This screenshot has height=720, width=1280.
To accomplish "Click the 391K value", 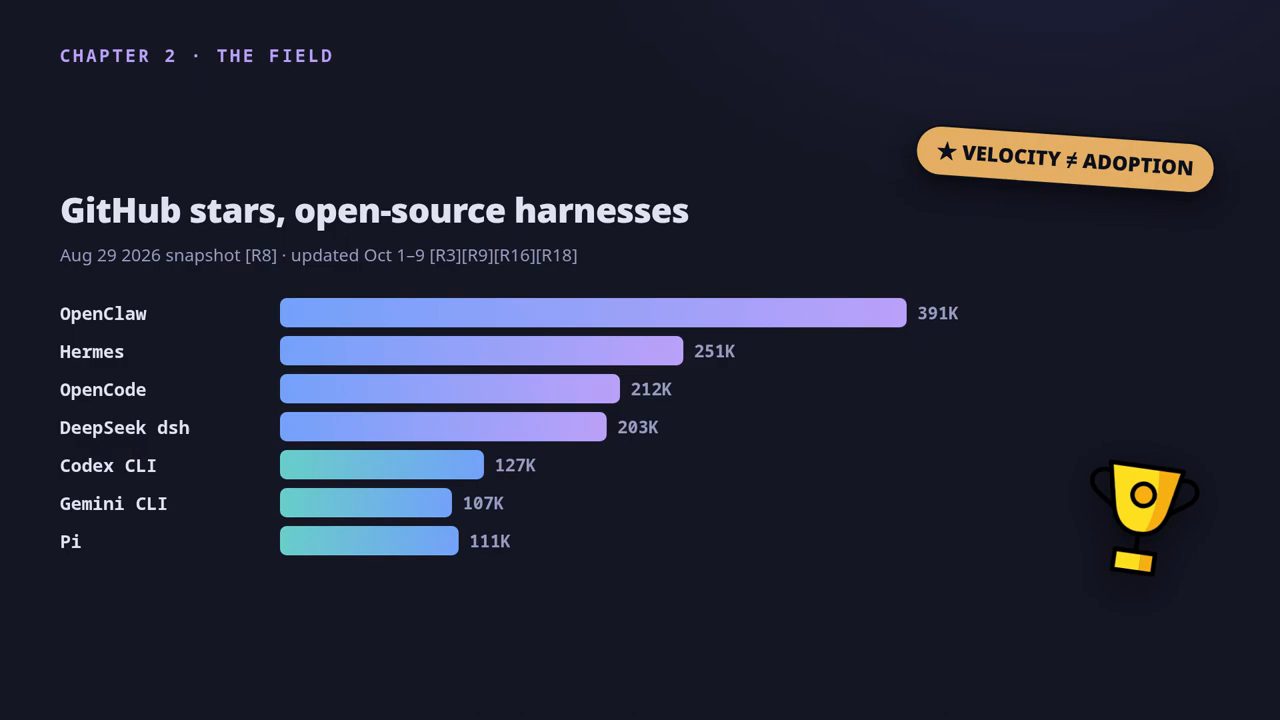I will (x=938, y=313).
